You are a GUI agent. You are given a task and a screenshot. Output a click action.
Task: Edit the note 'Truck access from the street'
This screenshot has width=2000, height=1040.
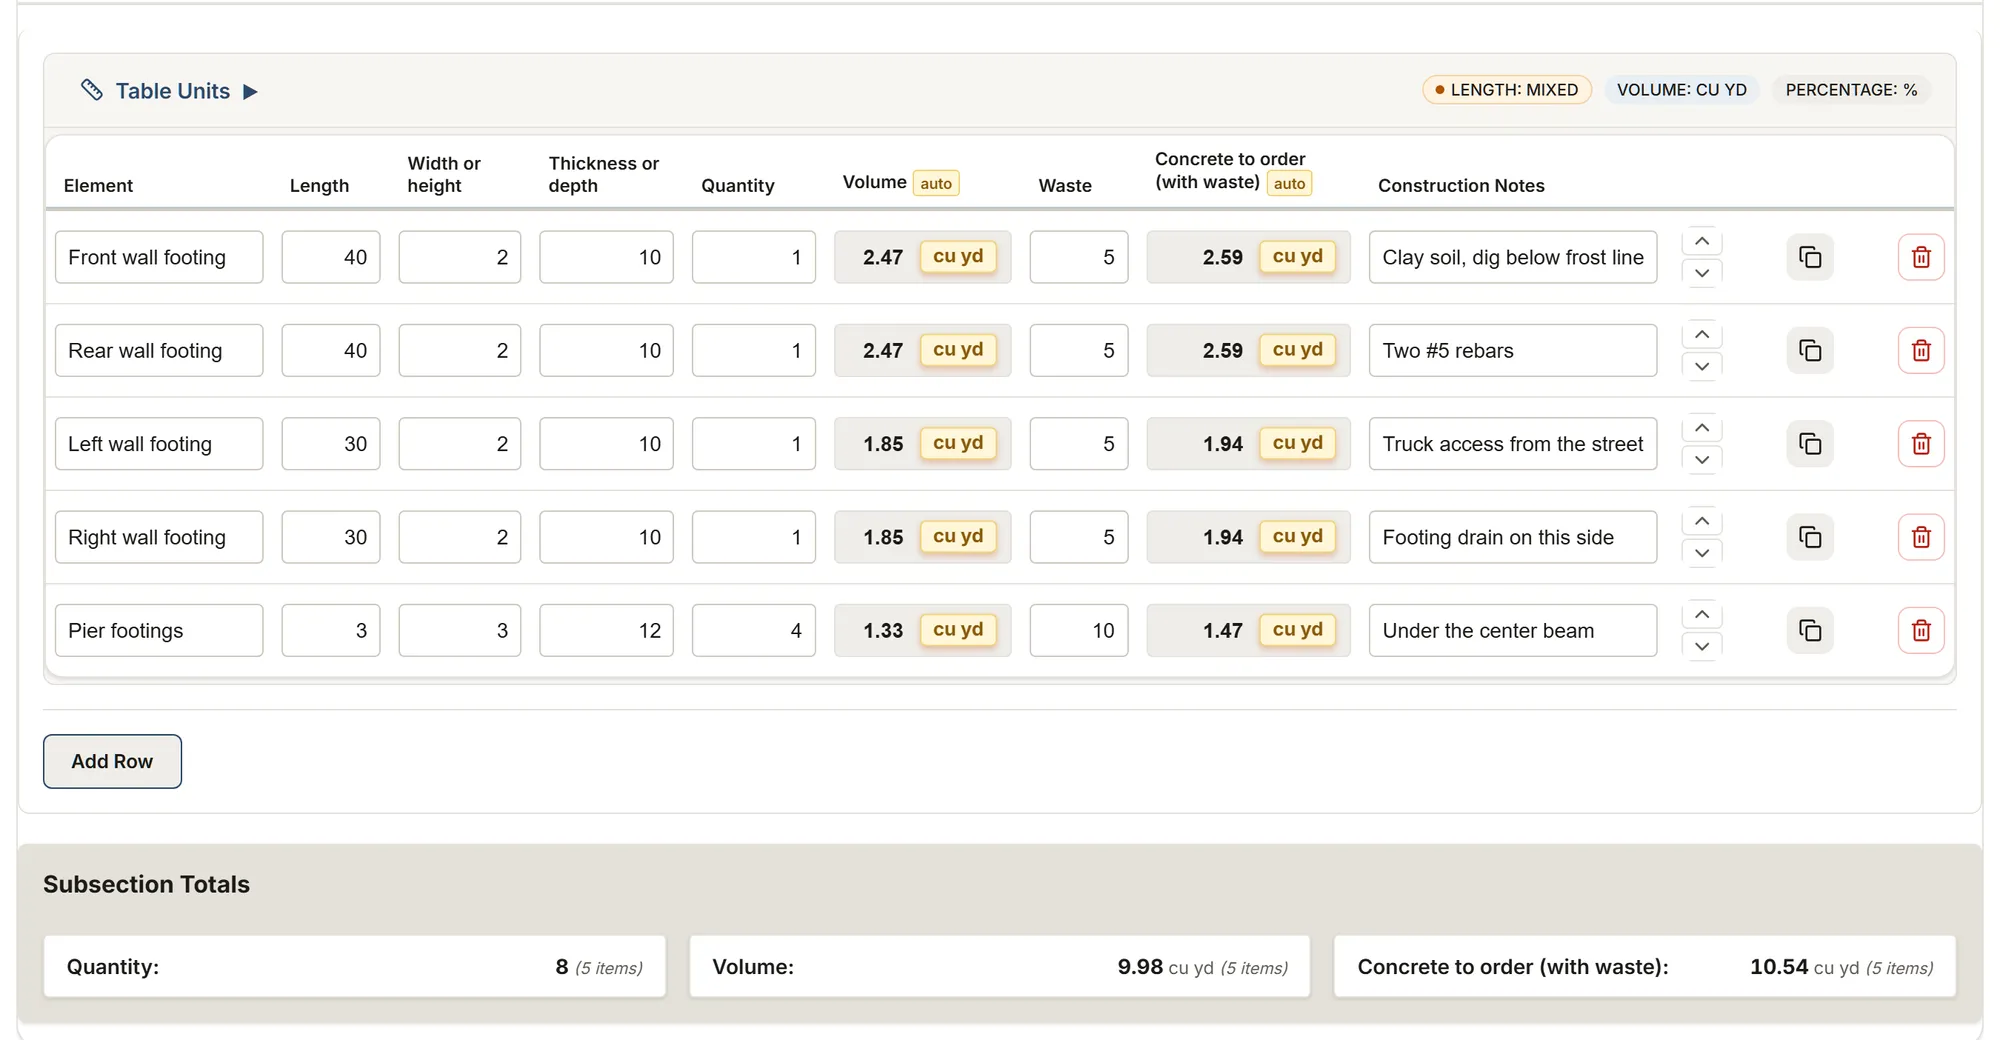tap(1513, 443)
